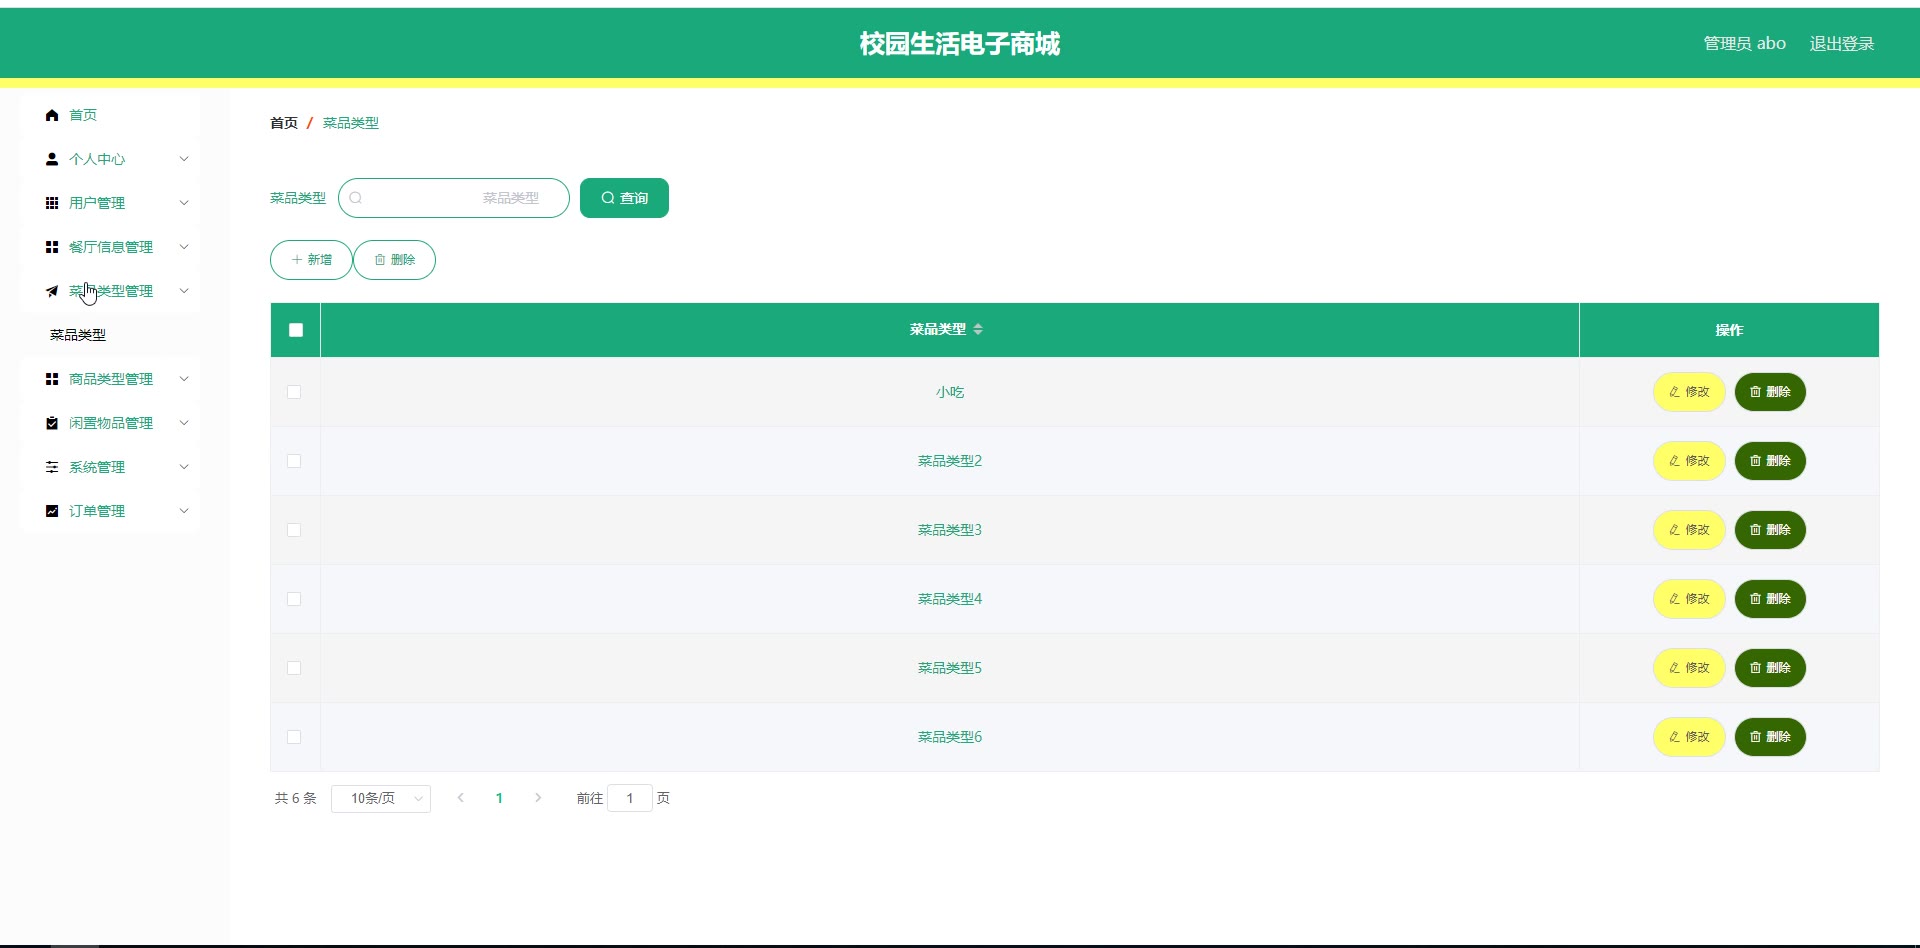Click the person icon beside 个人中心
The image size is (1920, 948).
click(x=52, y=159)
